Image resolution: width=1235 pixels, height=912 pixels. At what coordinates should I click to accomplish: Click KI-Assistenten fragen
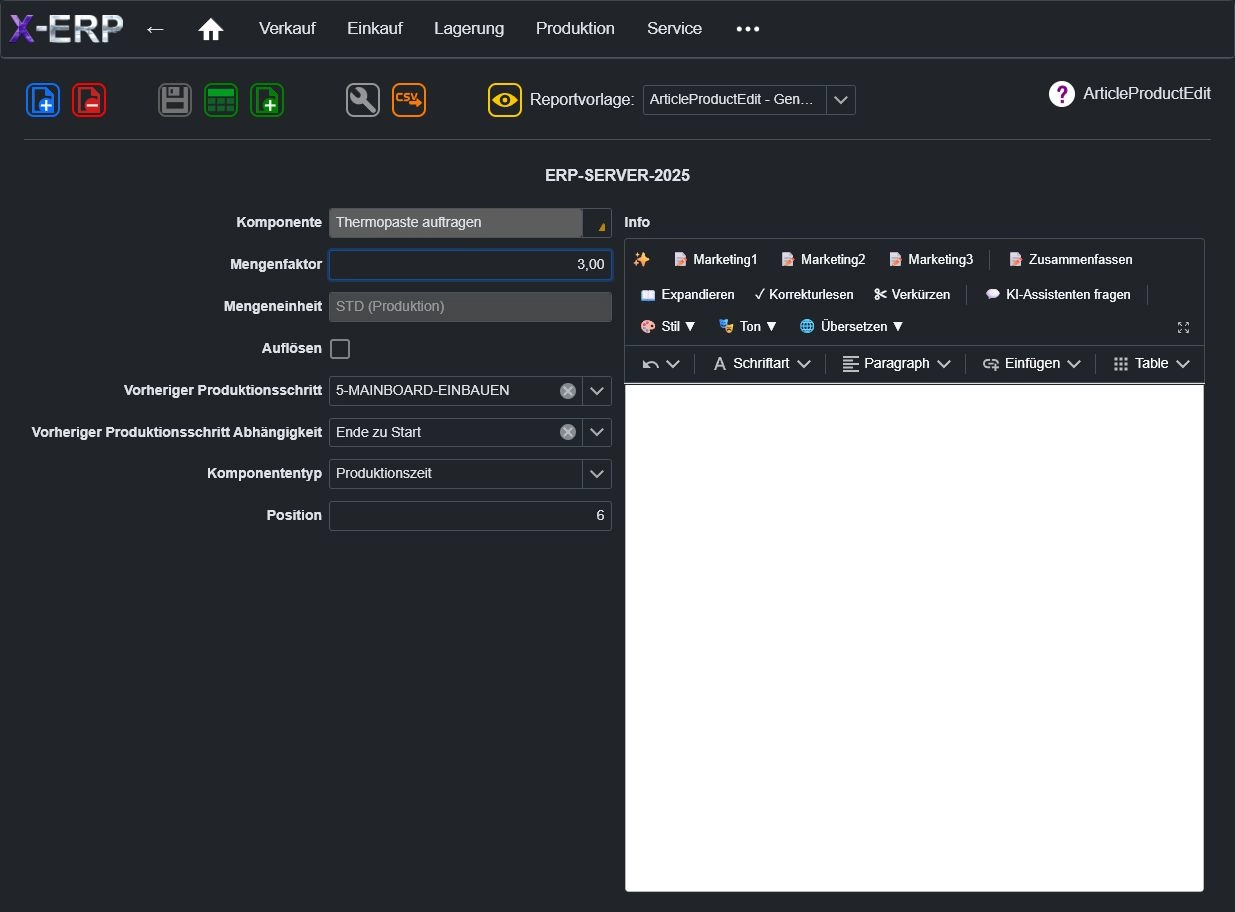pyautogui.click(x=1058, y=294)
